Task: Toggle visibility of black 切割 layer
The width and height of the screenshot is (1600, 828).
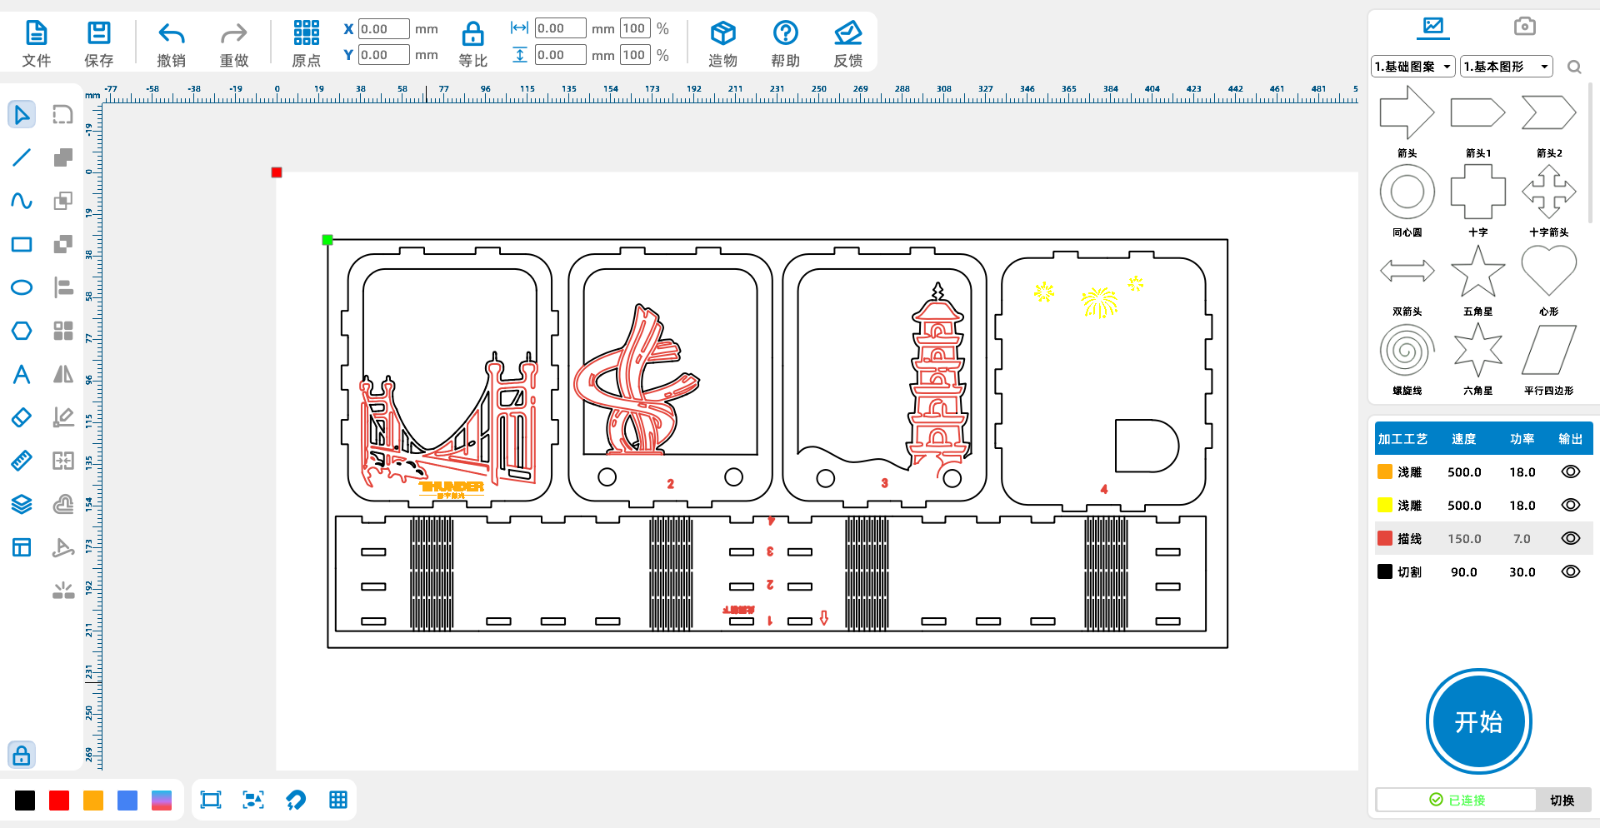Action: click(1570, 572)
